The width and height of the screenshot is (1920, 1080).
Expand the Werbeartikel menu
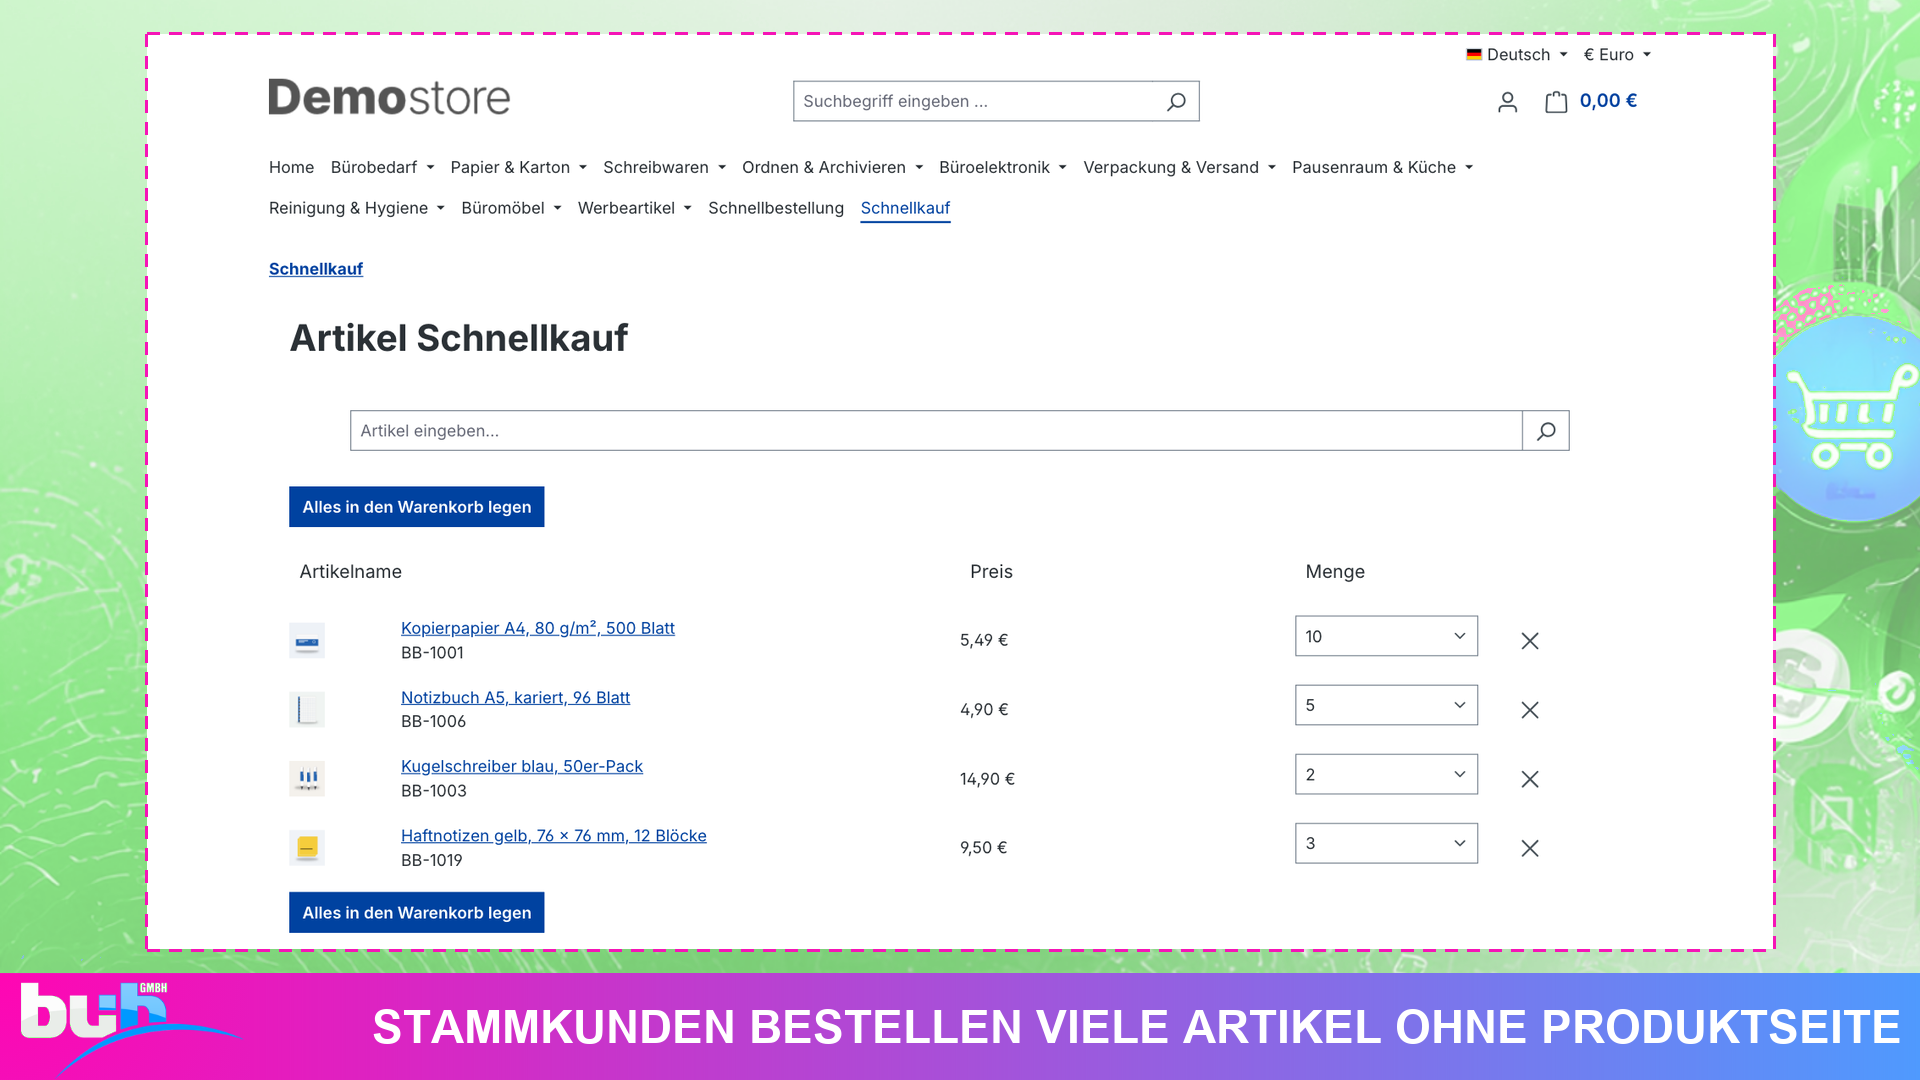point(634,209)
